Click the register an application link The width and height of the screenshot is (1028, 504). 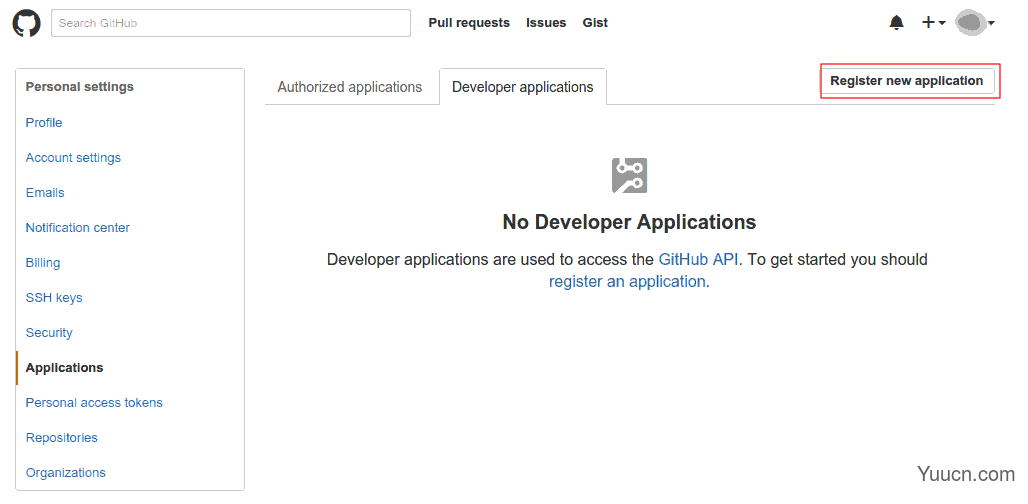[627, 282]
